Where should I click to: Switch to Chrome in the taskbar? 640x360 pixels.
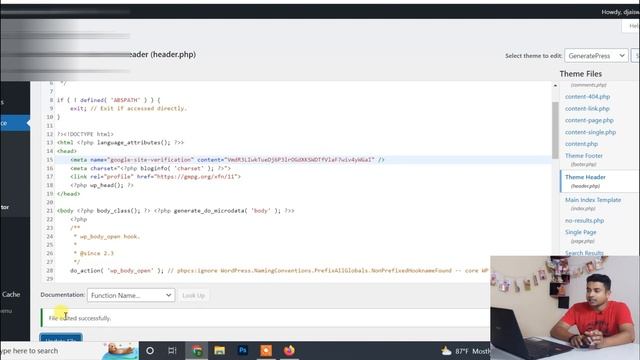click(197, 351)
